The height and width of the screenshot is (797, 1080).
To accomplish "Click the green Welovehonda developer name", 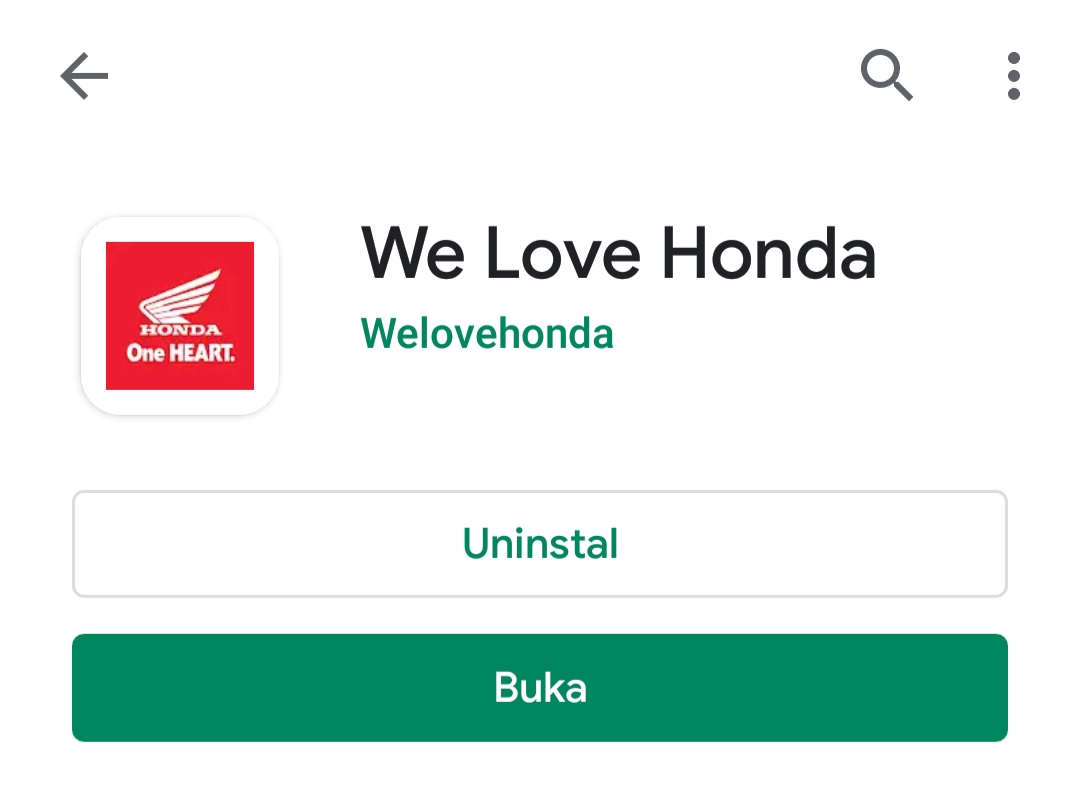I will coord(487,333).
